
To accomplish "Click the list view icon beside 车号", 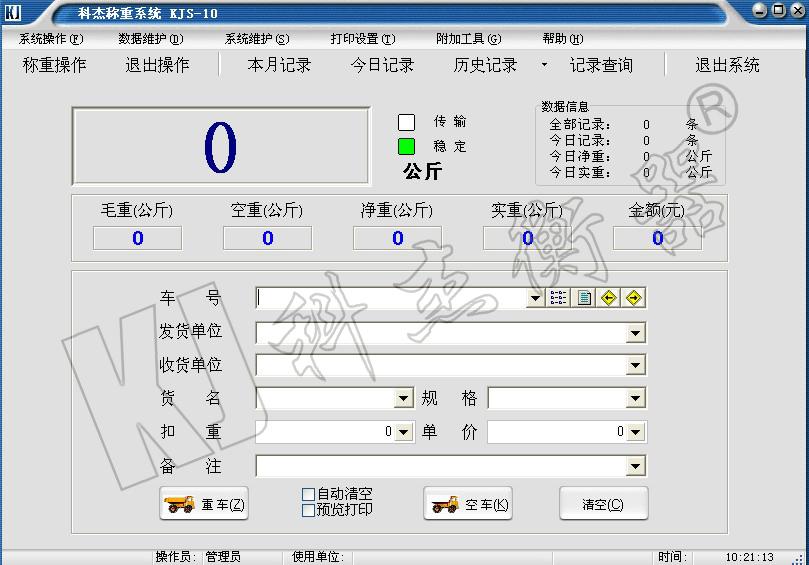I will 559,298.
